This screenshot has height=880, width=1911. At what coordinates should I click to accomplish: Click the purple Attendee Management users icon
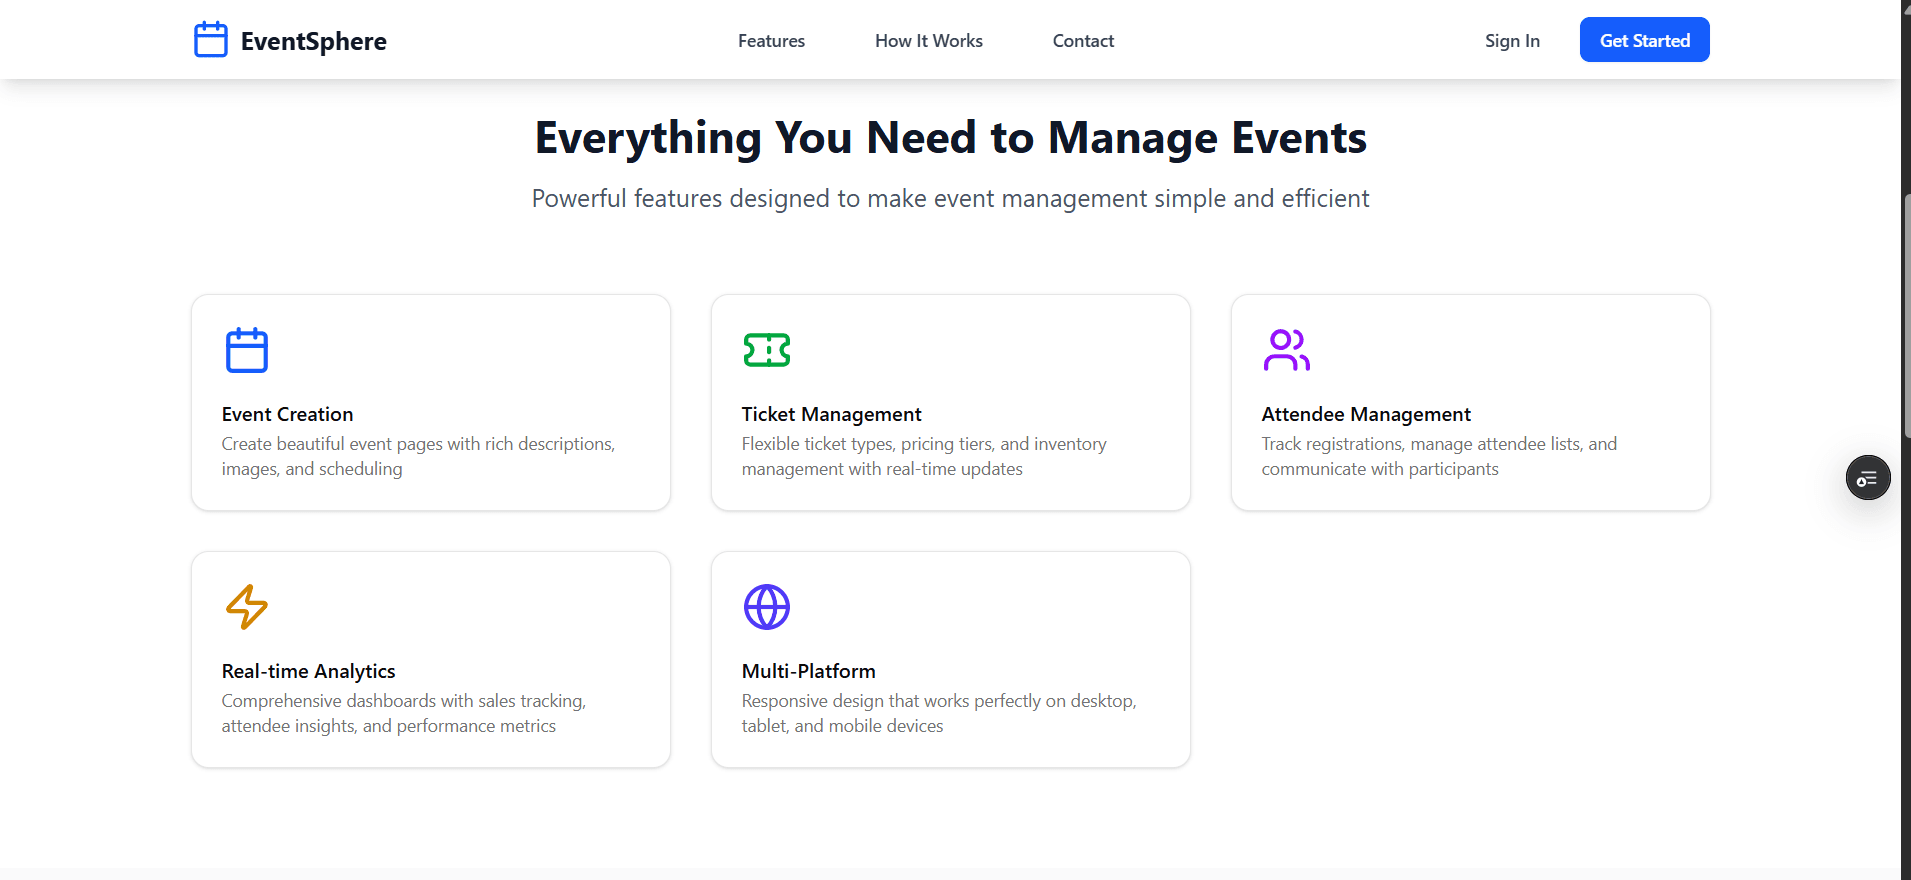[x=1287, y=350]
